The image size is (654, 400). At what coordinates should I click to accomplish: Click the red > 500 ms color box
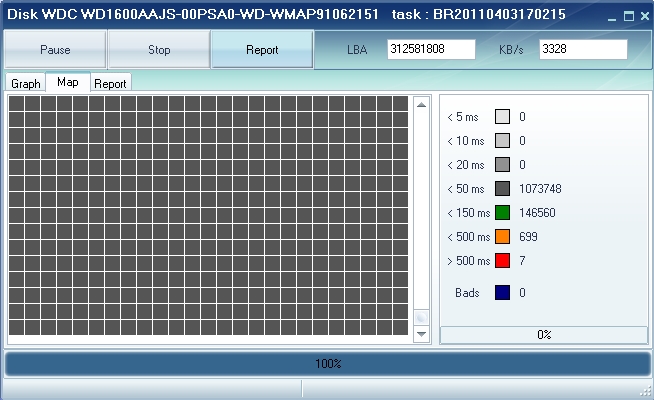502,261
